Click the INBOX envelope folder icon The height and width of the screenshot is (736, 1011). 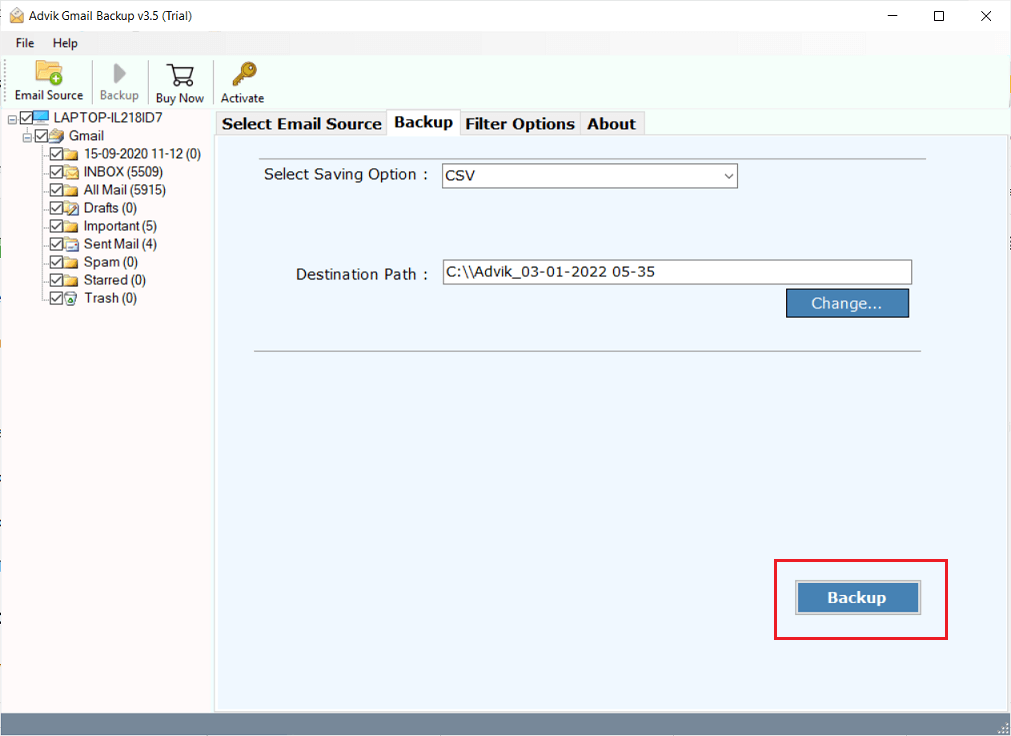click(71, 172)
